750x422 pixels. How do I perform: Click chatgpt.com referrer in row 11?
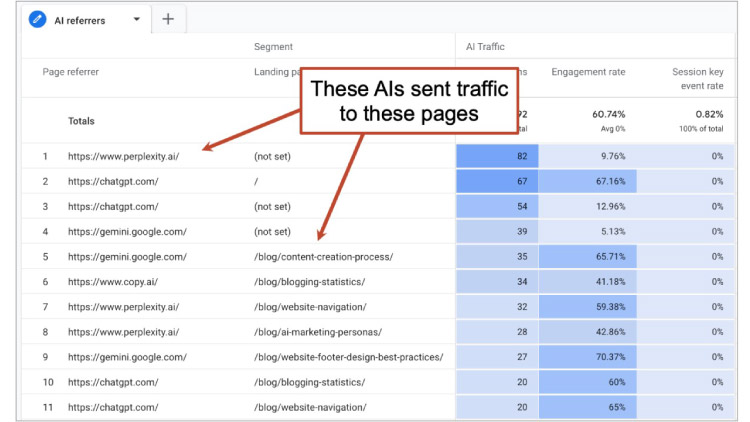[113, 407]
